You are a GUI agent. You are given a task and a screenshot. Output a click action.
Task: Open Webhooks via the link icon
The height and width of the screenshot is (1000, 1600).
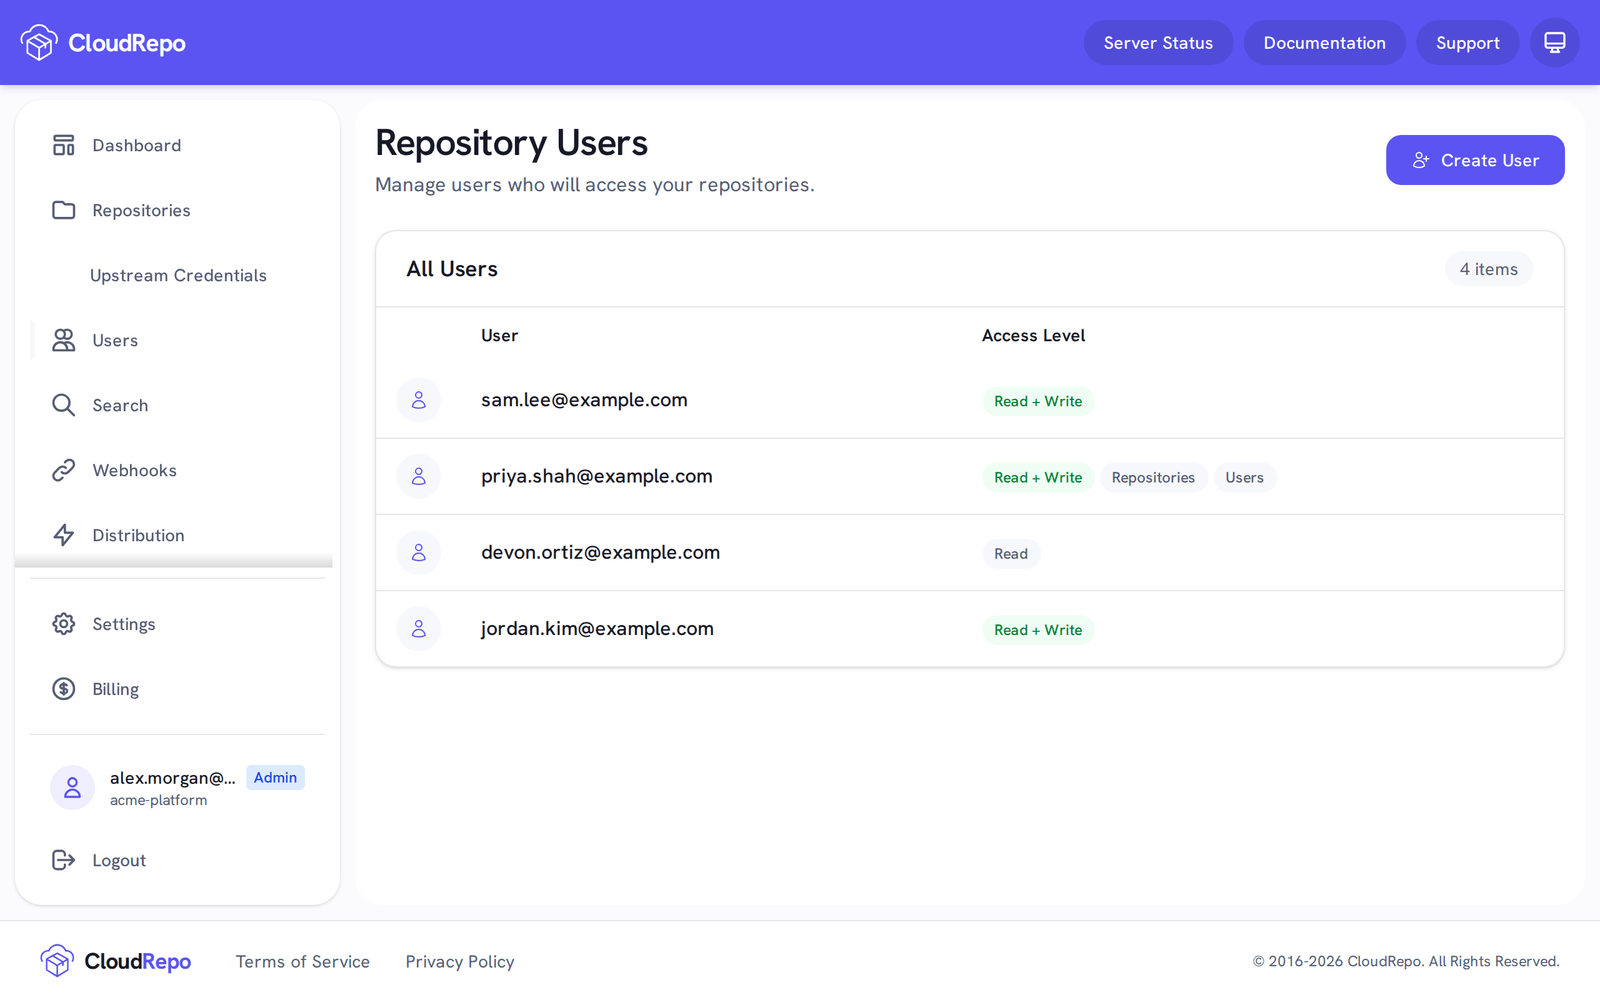click(x=64, y=470)
